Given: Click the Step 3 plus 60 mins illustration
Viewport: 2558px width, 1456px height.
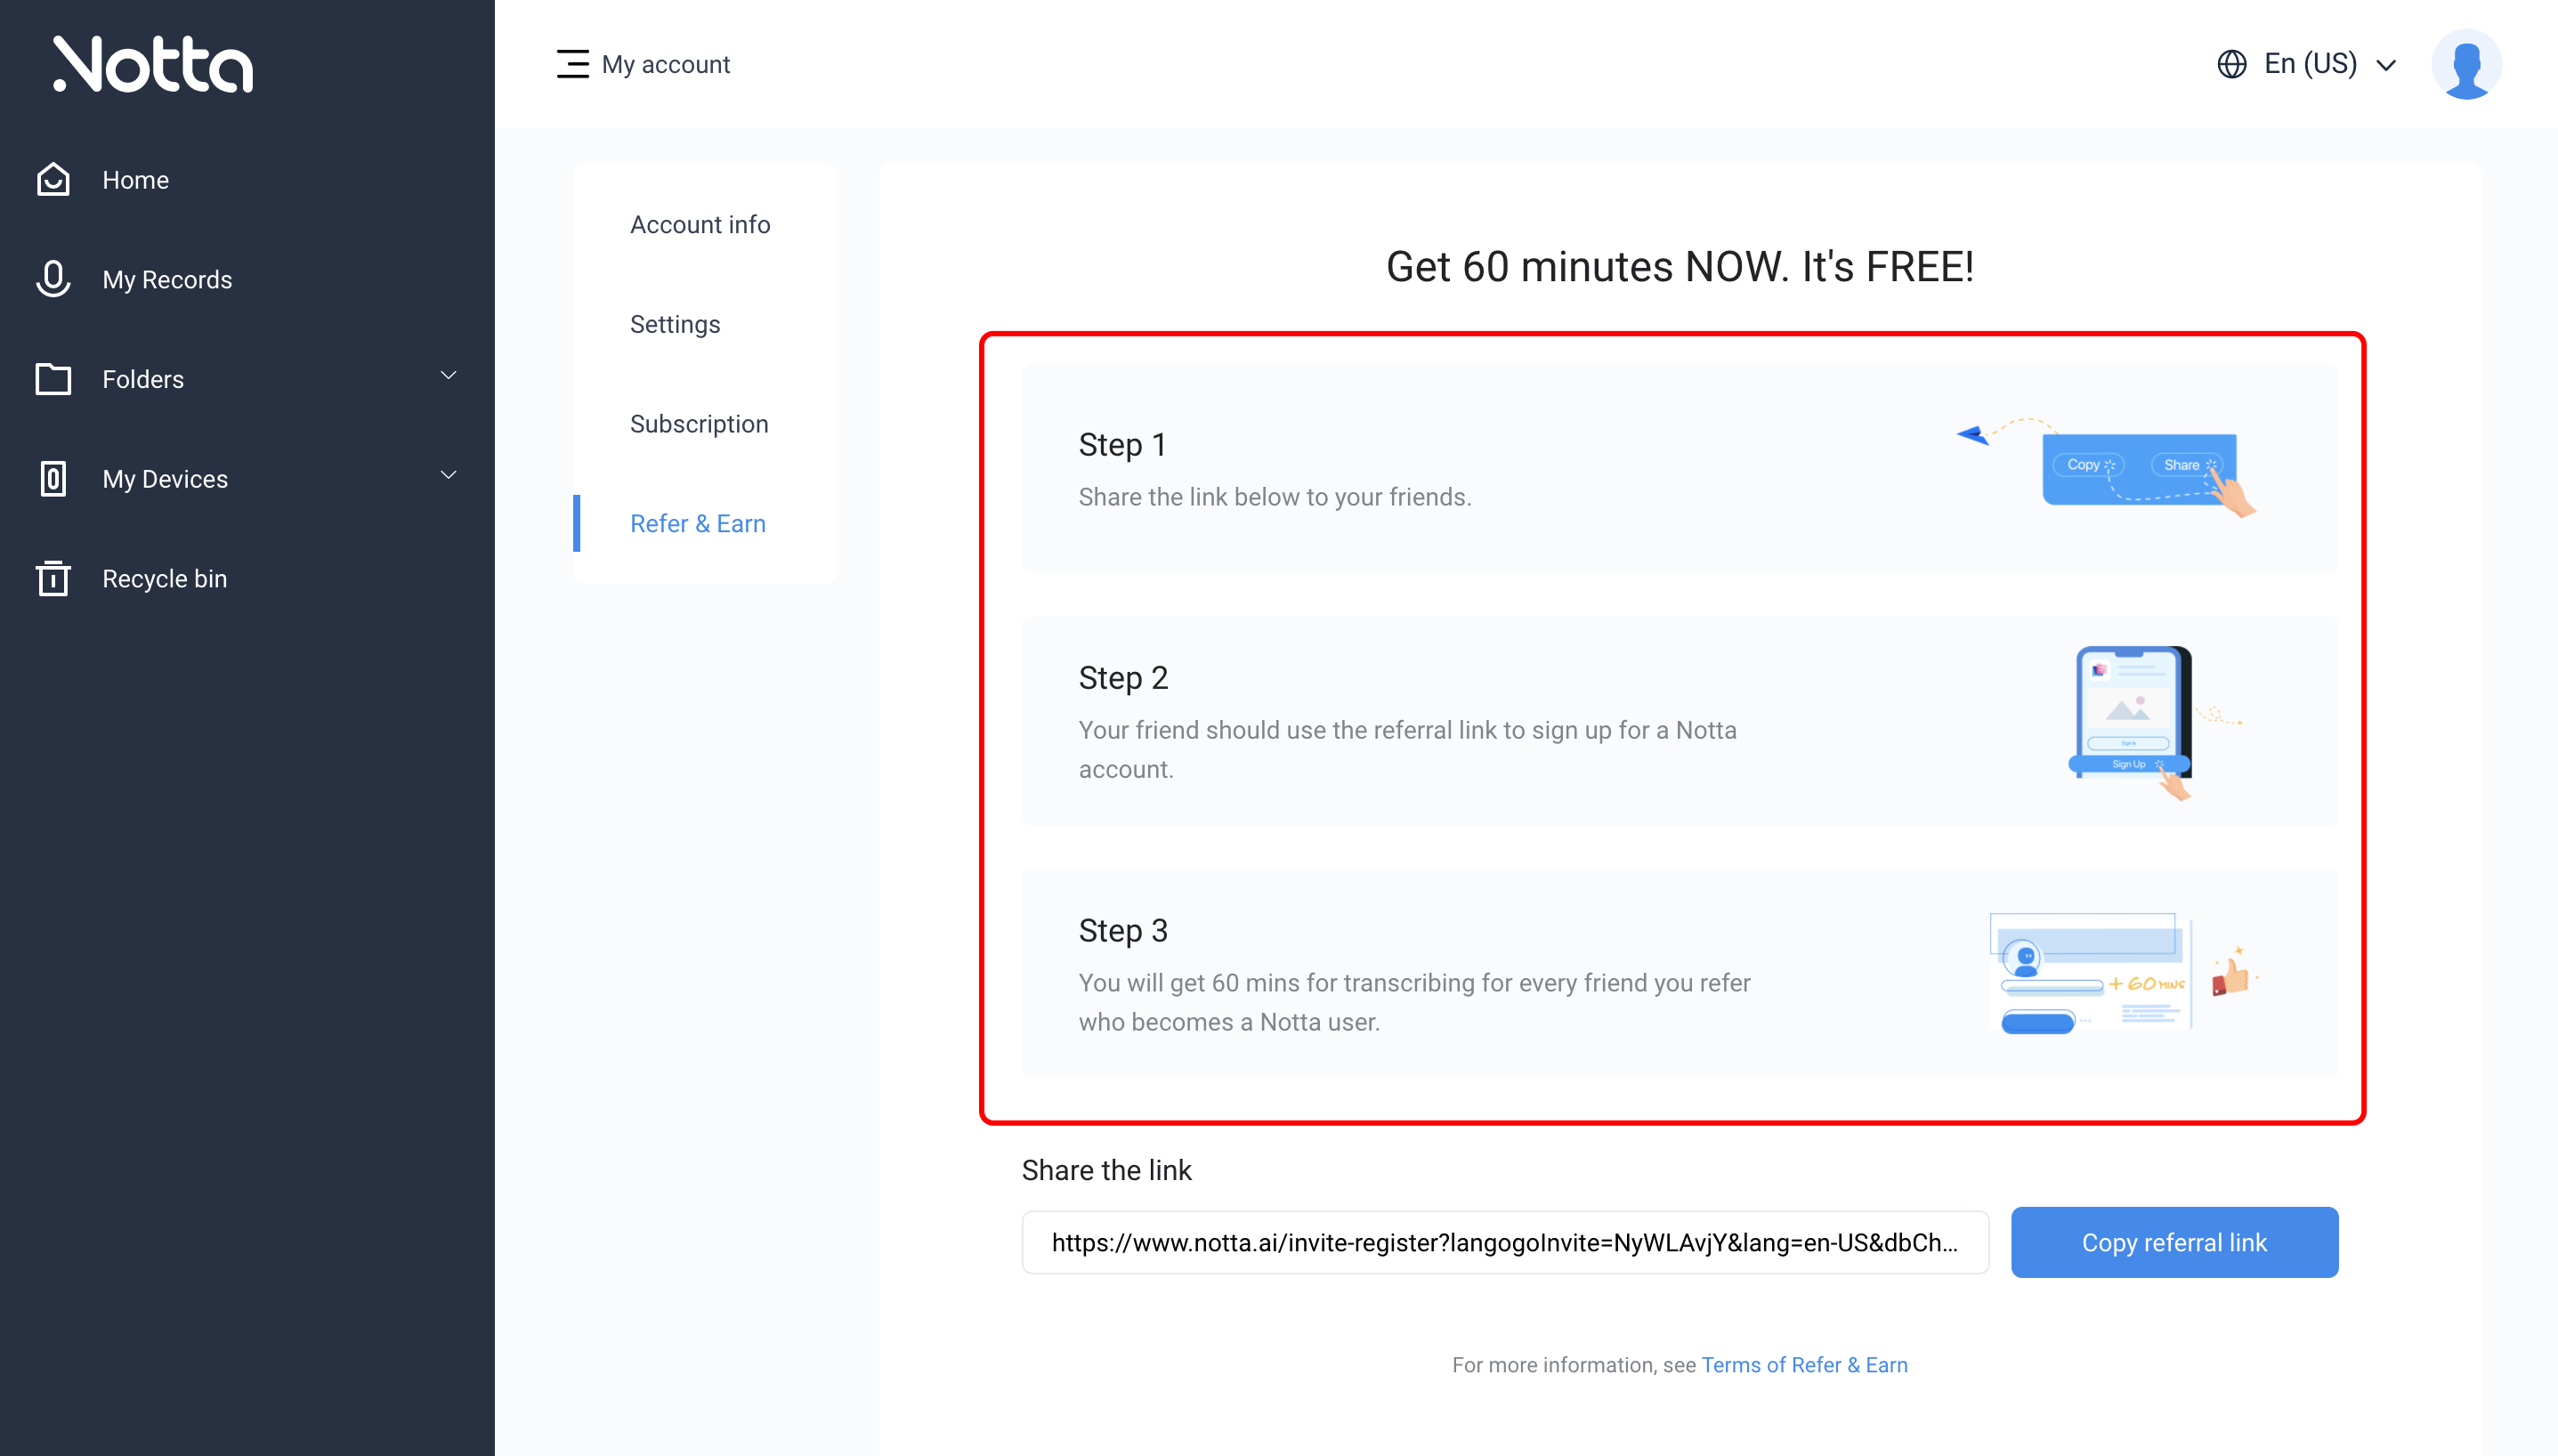Looking at the screenshot, I should pos(2123,974).
